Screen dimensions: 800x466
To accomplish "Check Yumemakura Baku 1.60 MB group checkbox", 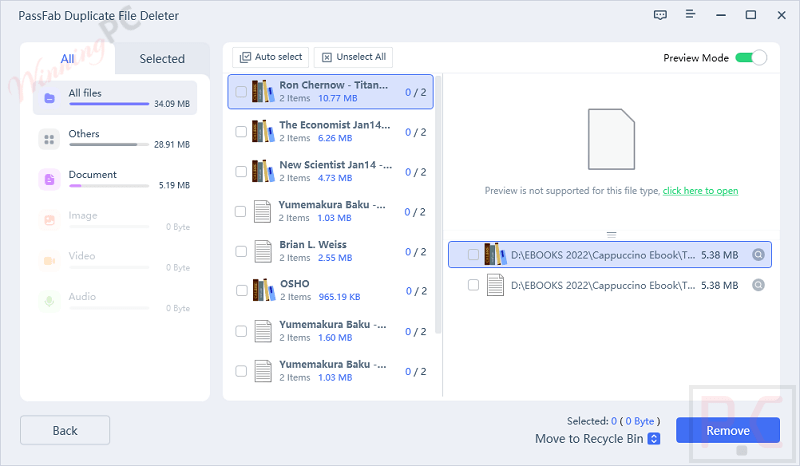I will [x=241, y=331].
